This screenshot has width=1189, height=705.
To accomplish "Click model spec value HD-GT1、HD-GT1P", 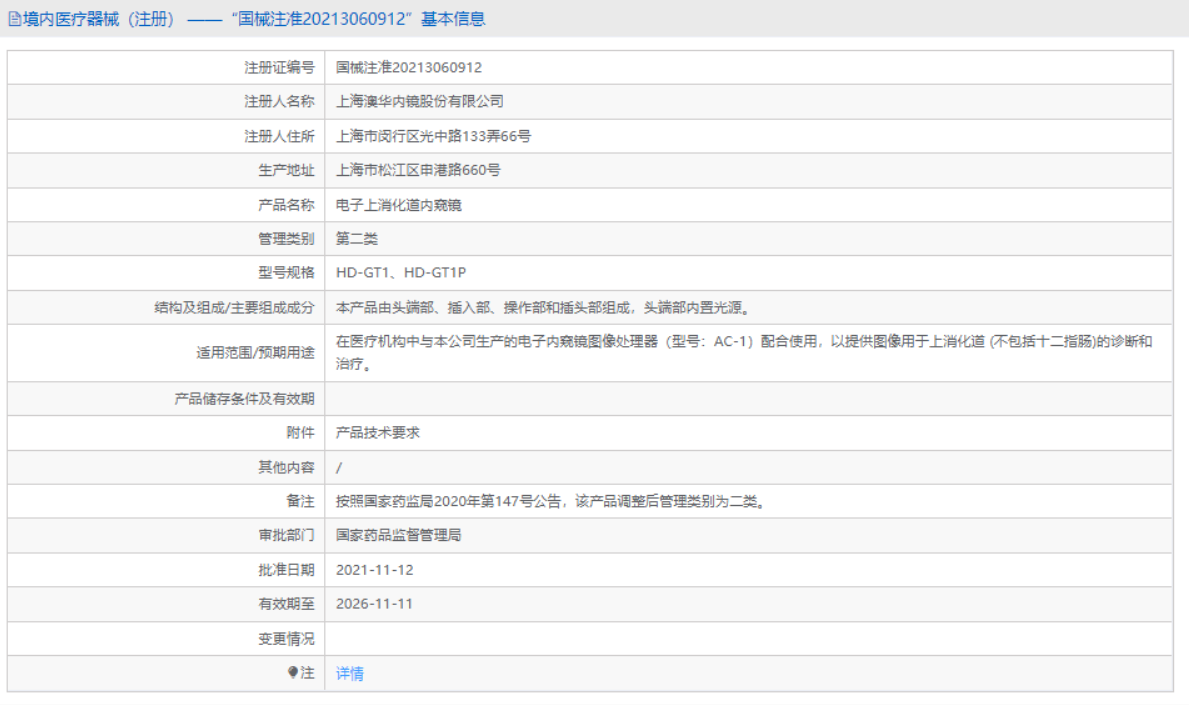I will point(401,273).
